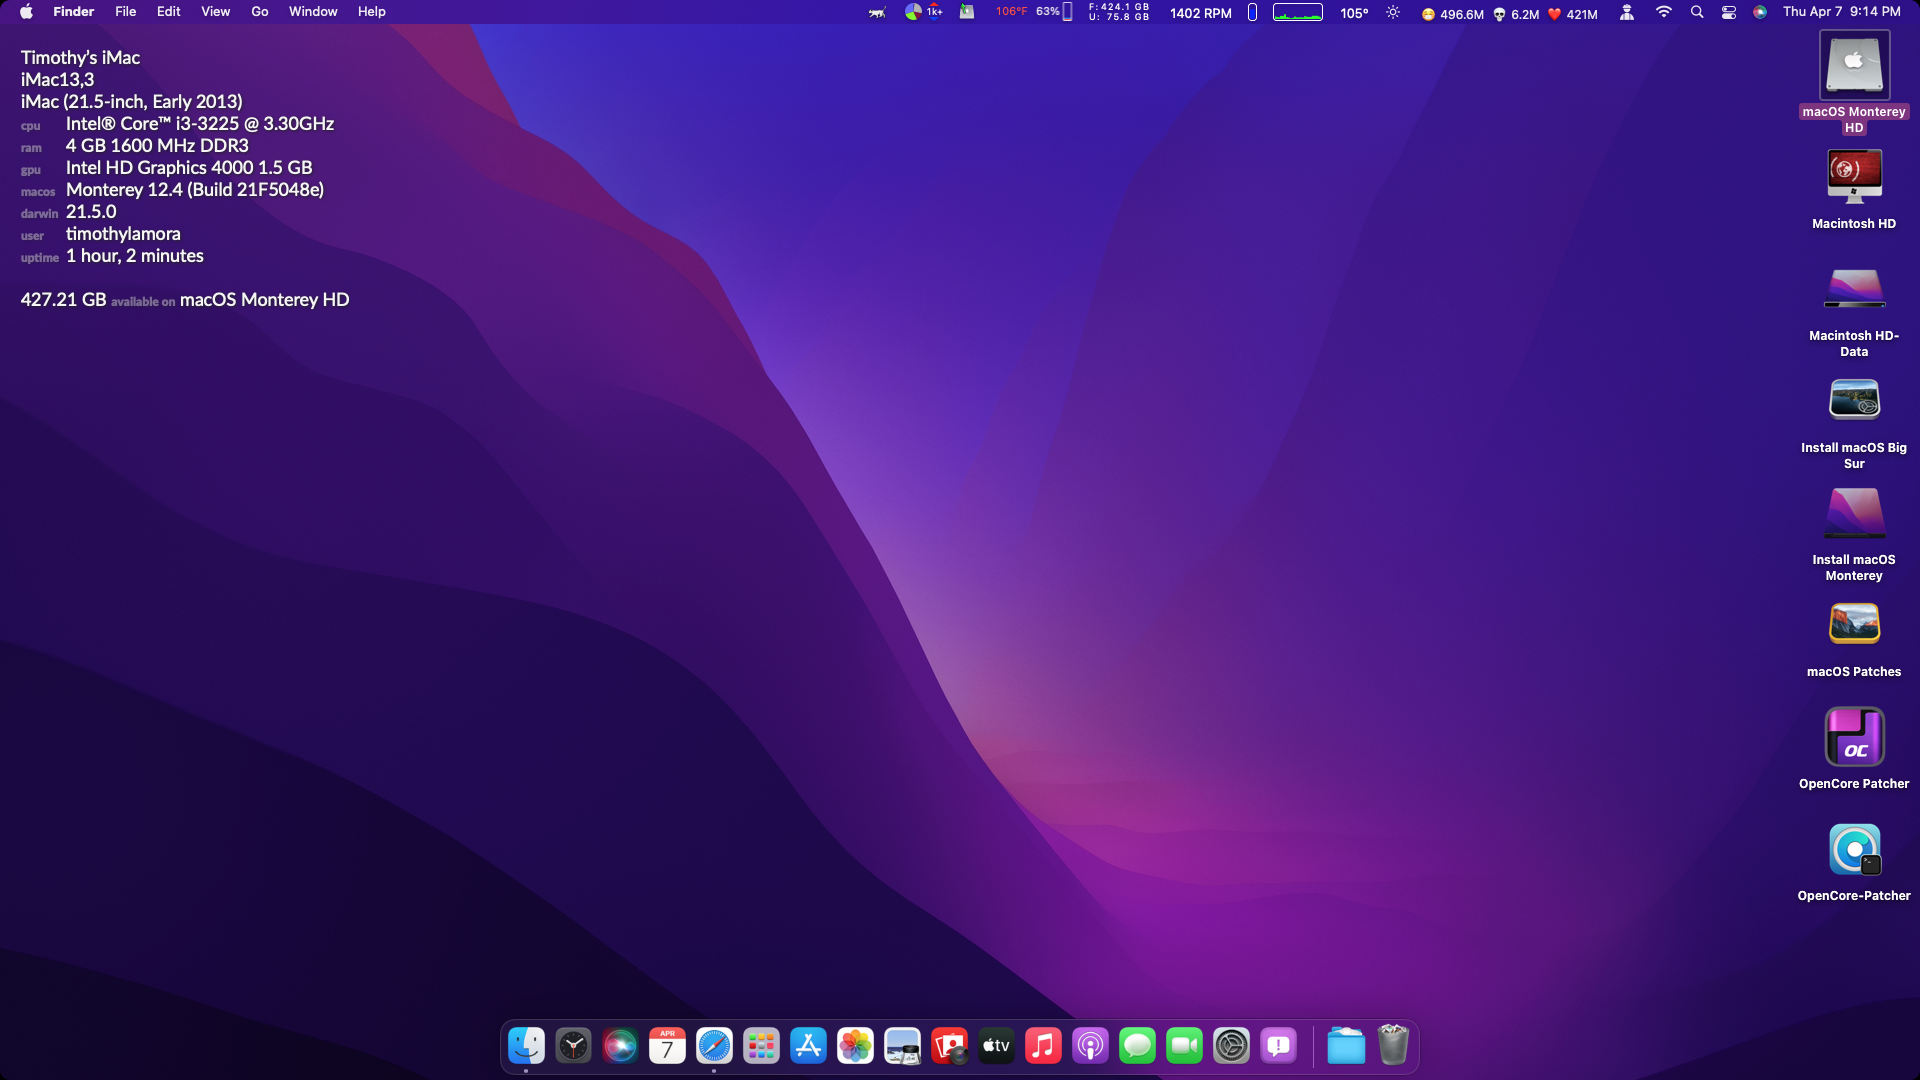Select Install macOS Monterey installer icon
The image size is (1920, 1080).
click(1854, 513)
